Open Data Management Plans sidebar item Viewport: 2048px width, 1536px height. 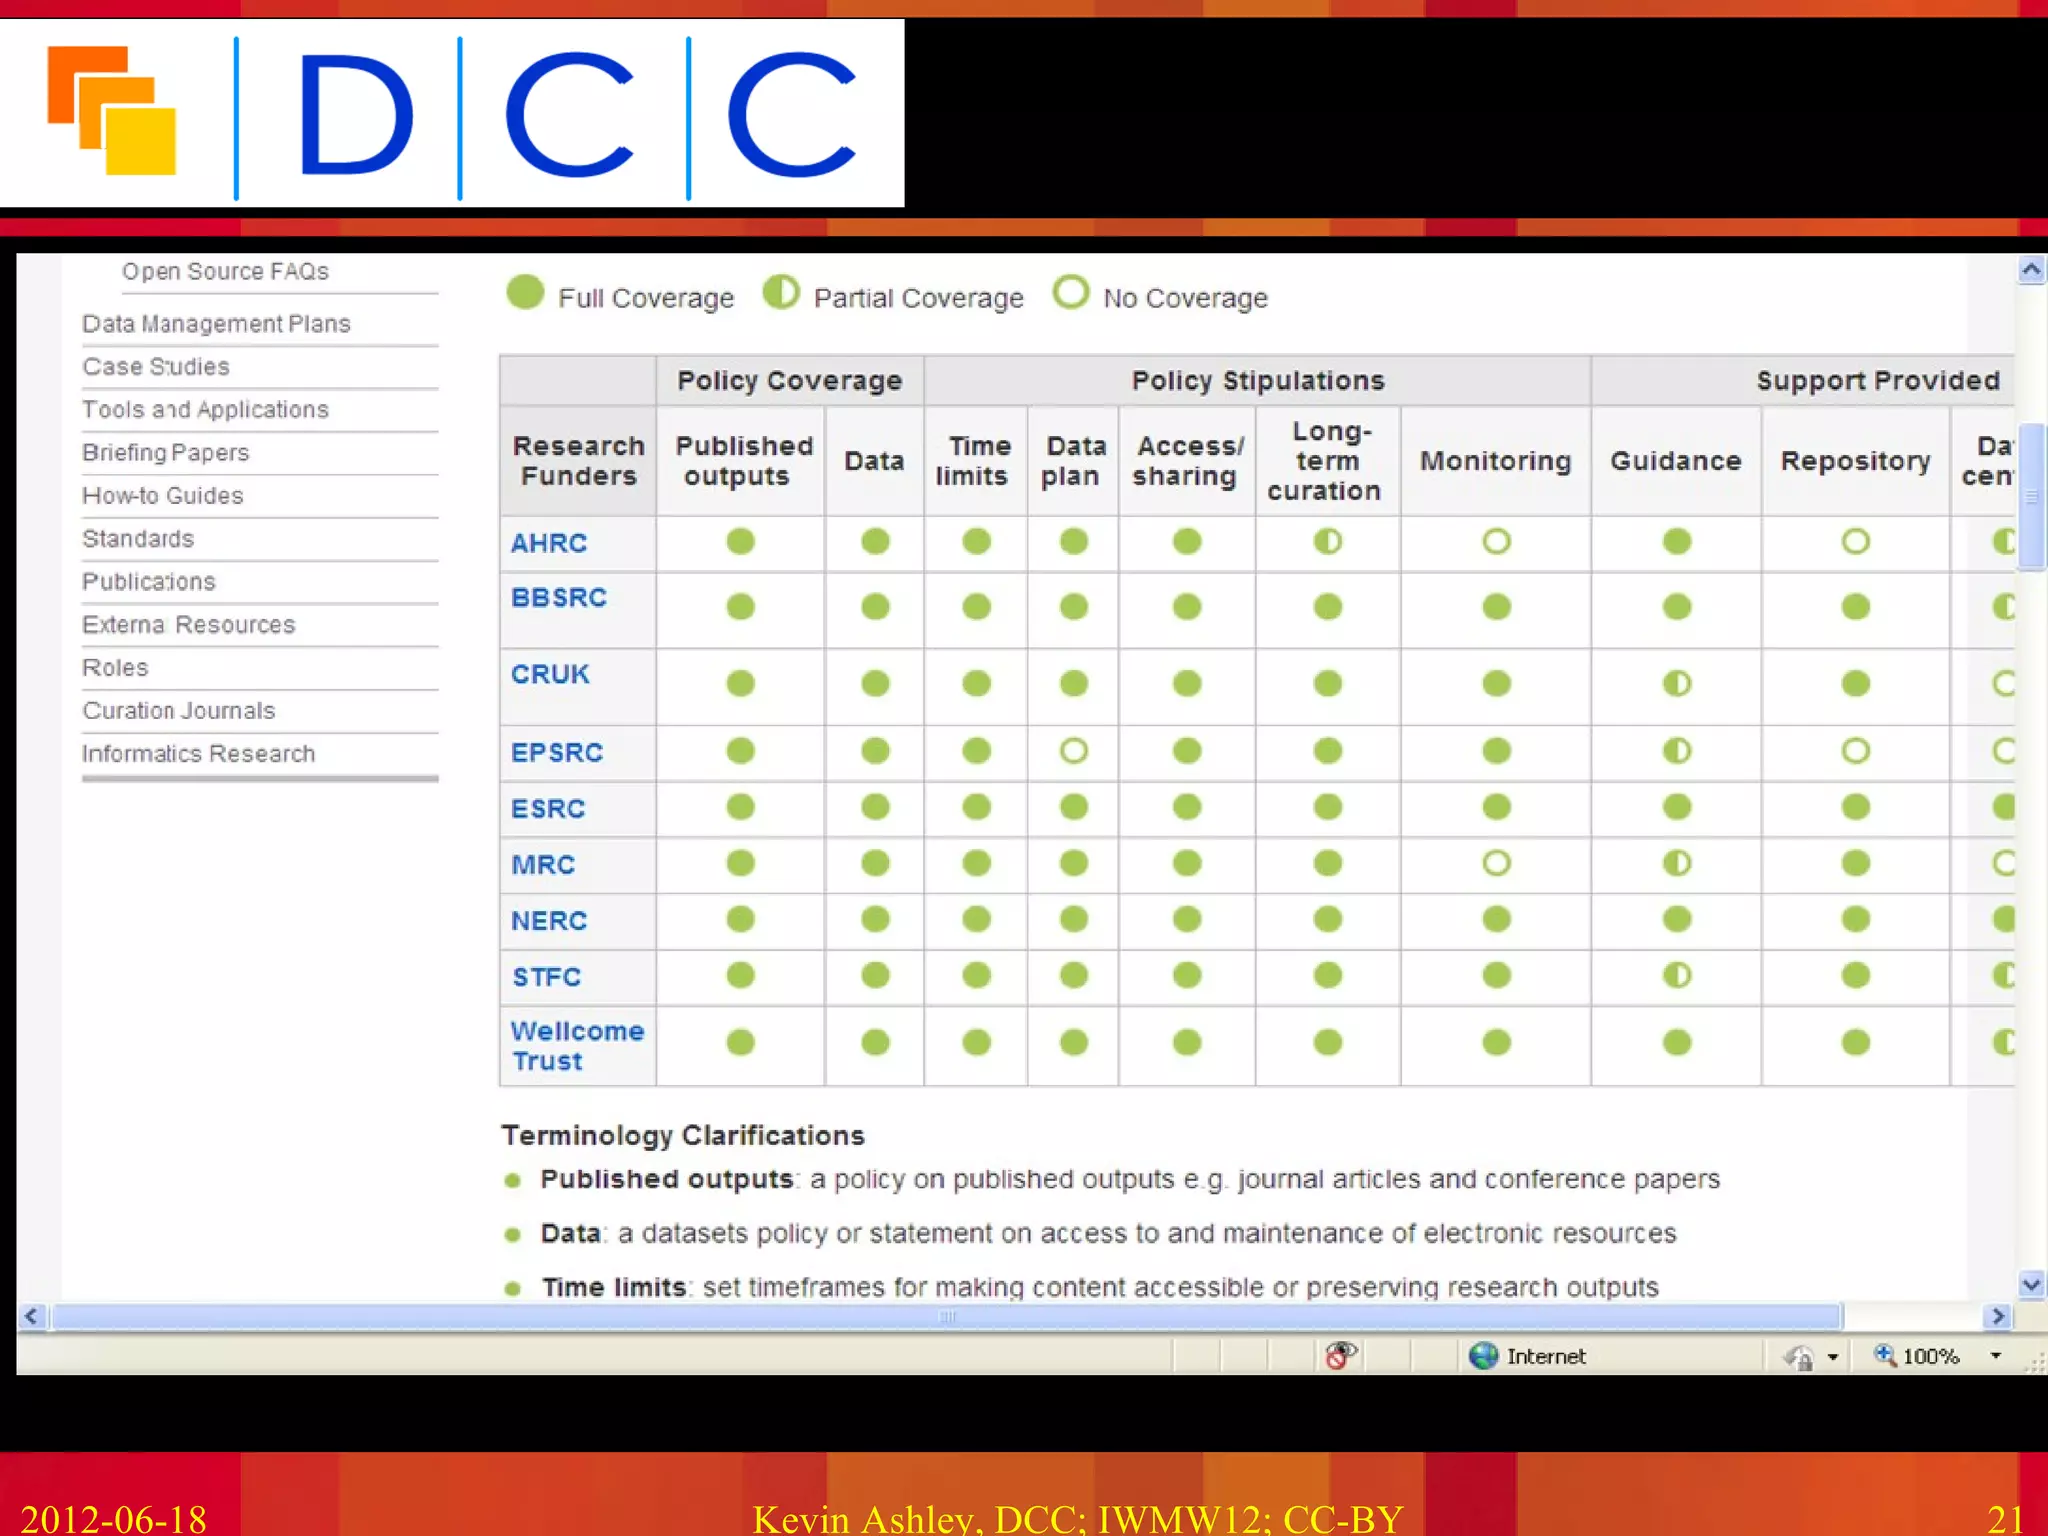coord(216,324)
